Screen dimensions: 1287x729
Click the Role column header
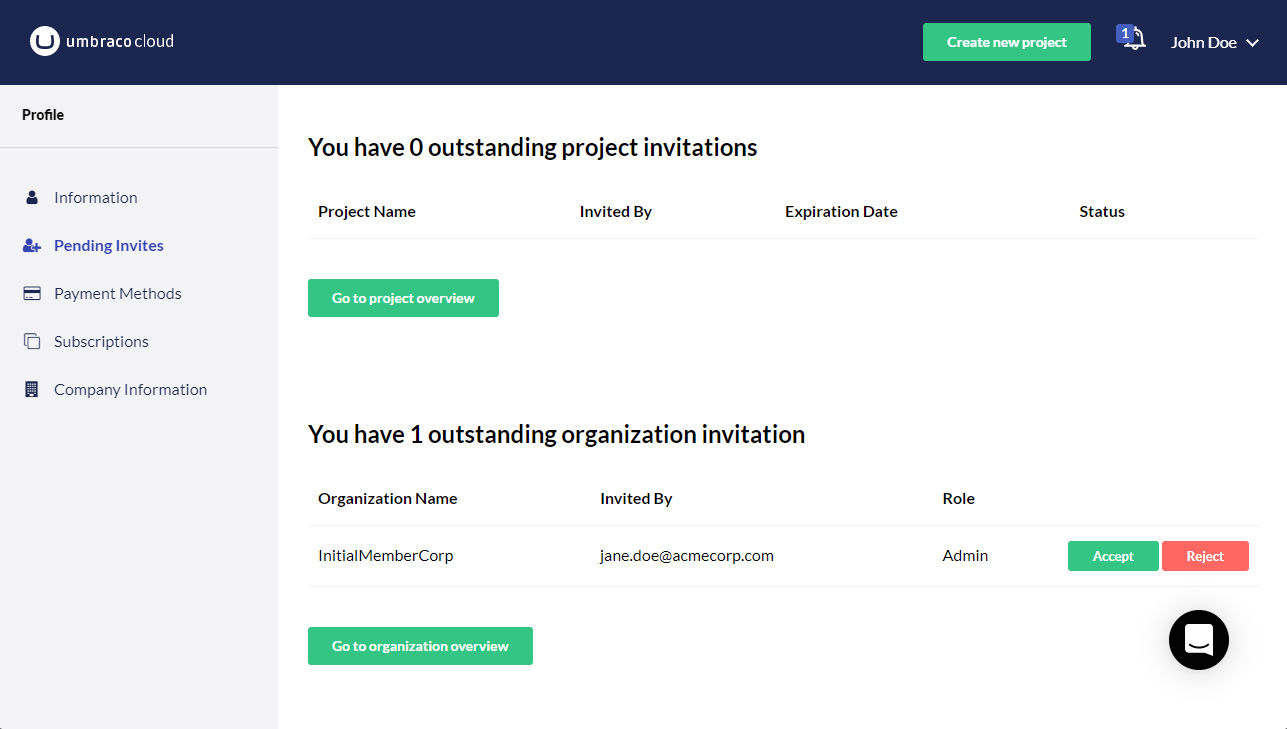point(958,498)
